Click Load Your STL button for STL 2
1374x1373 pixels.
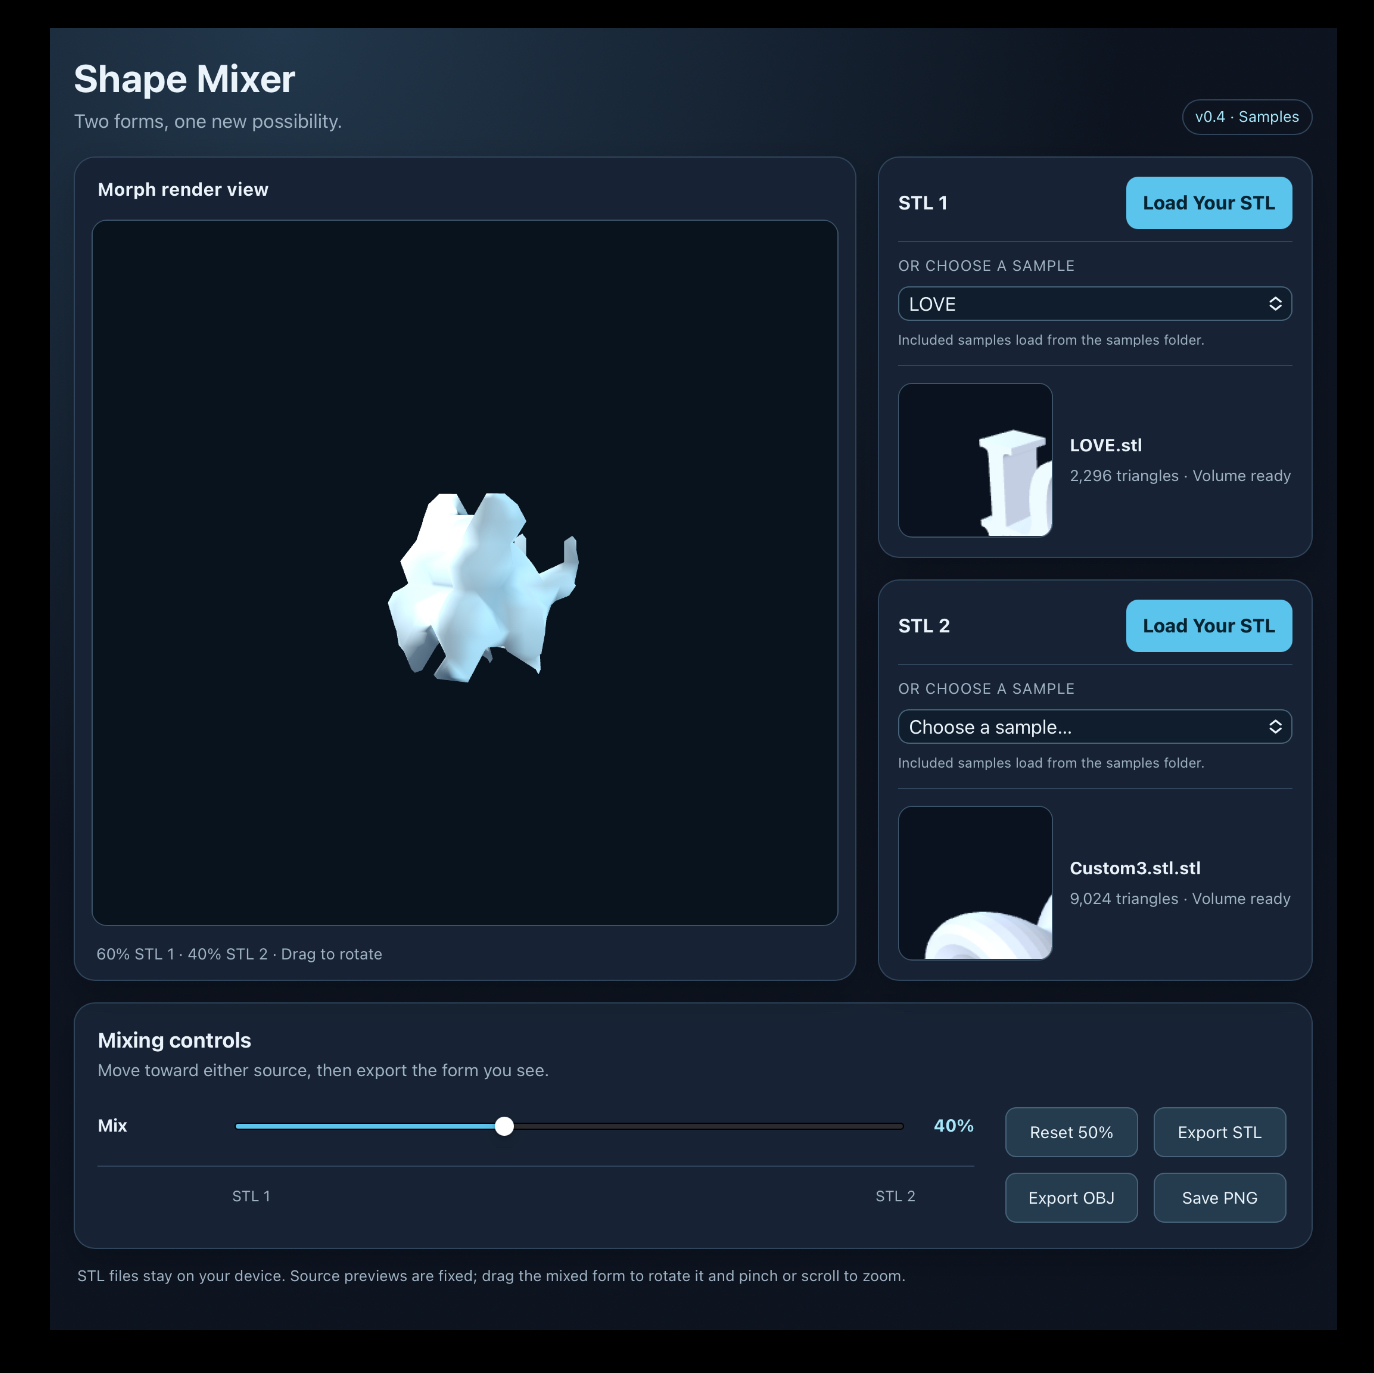(1209, 626)
